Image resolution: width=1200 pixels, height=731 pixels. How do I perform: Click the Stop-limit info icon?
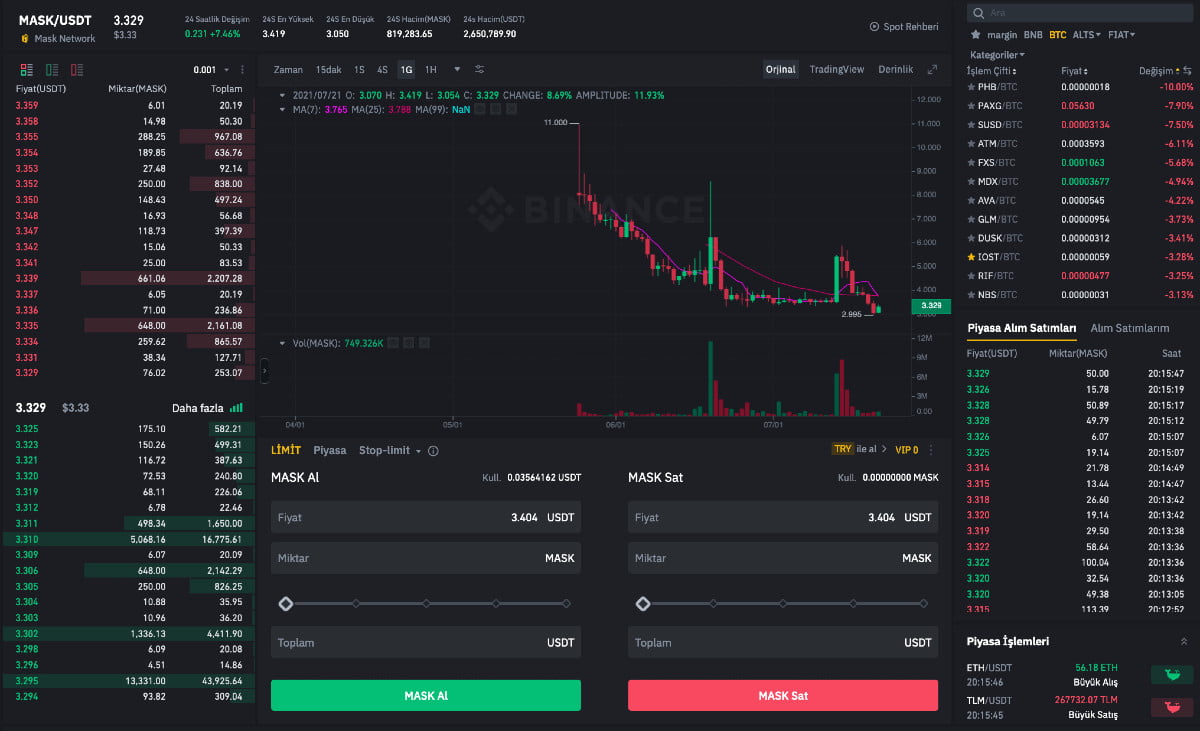433,451
